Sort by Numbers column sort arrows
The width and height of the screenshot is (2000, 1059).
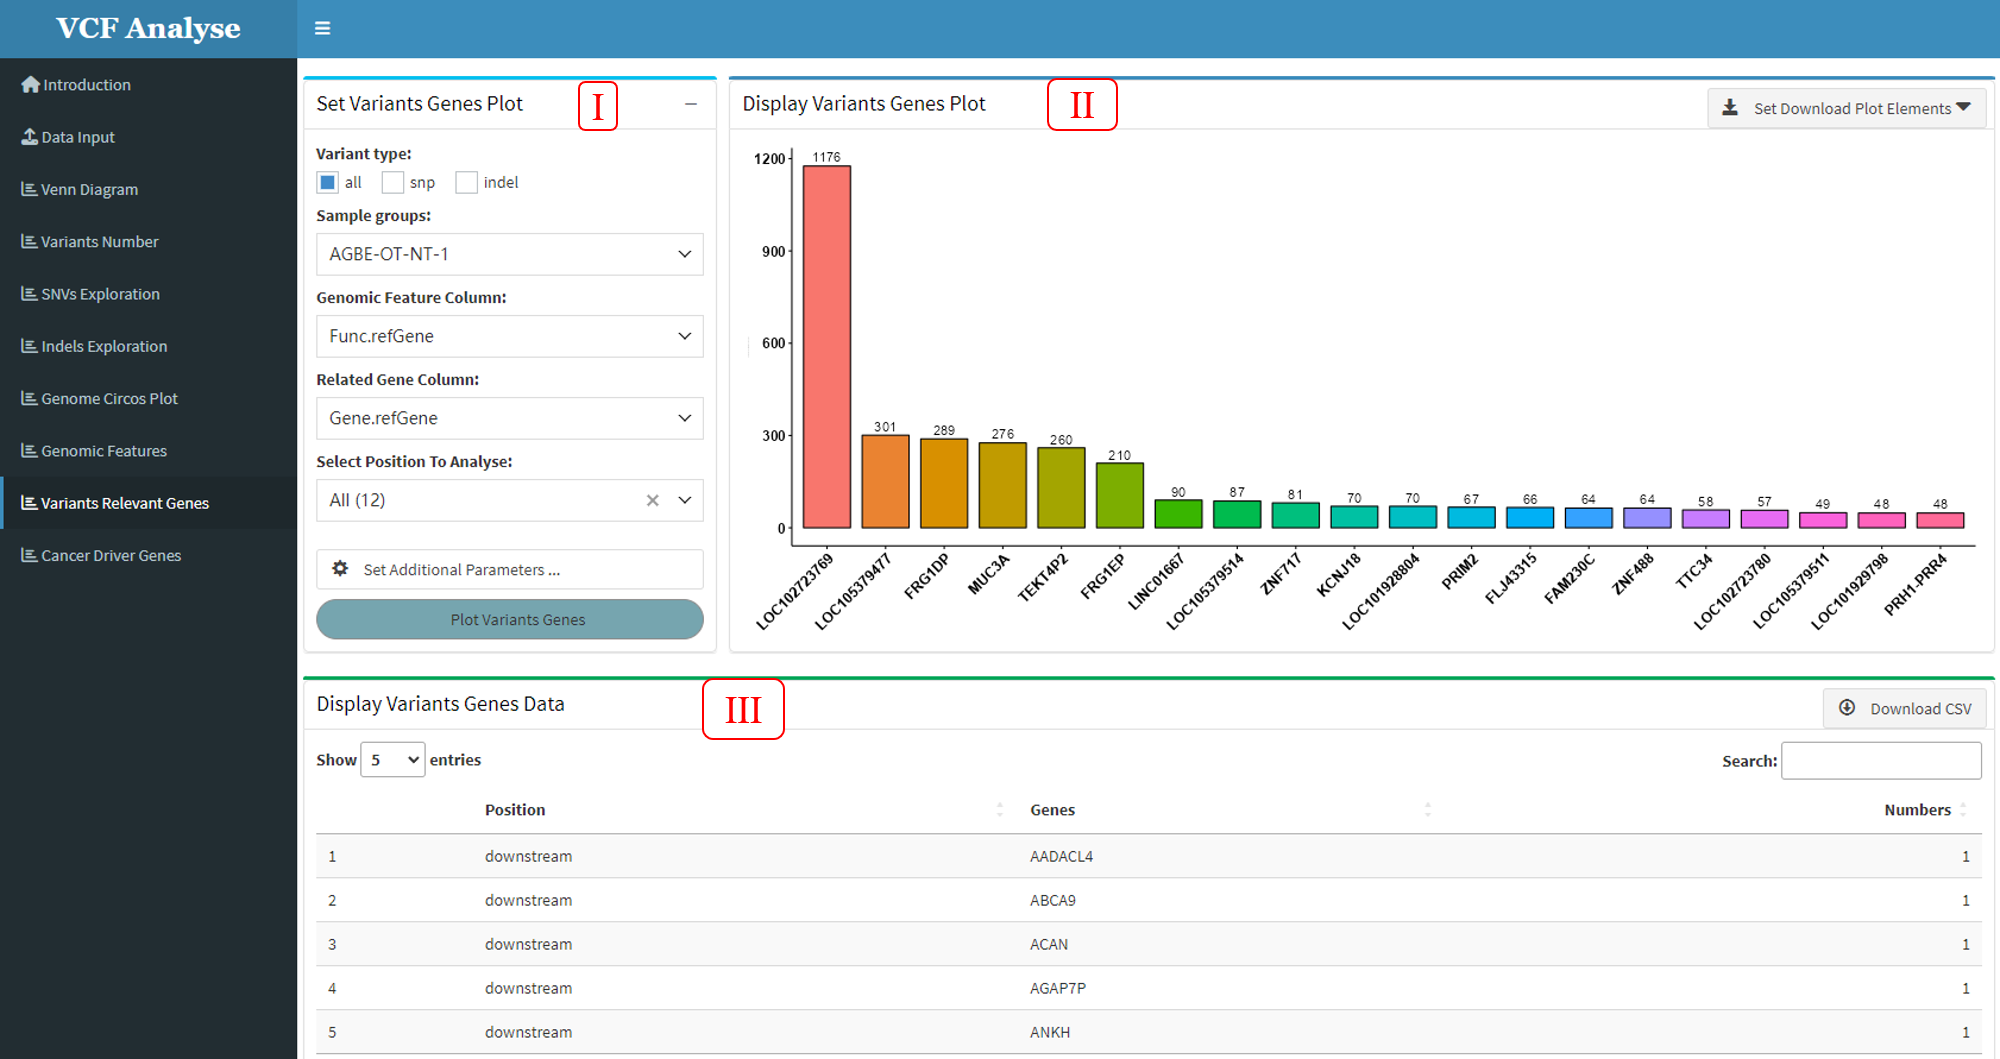tap(1963, 810)
